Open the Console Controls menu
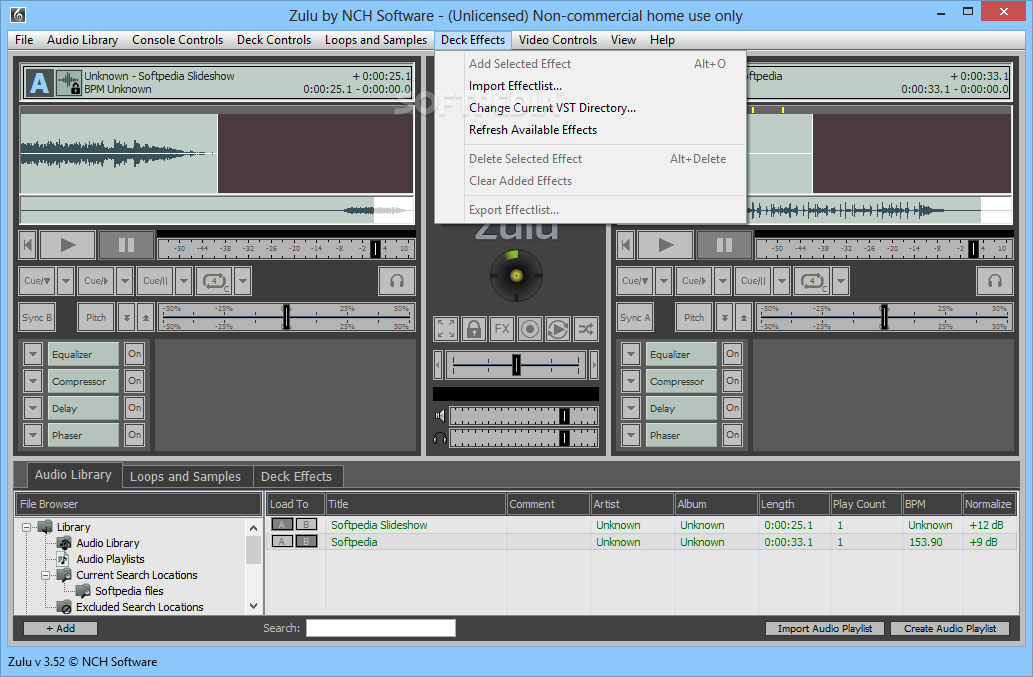 coord(177,40)
